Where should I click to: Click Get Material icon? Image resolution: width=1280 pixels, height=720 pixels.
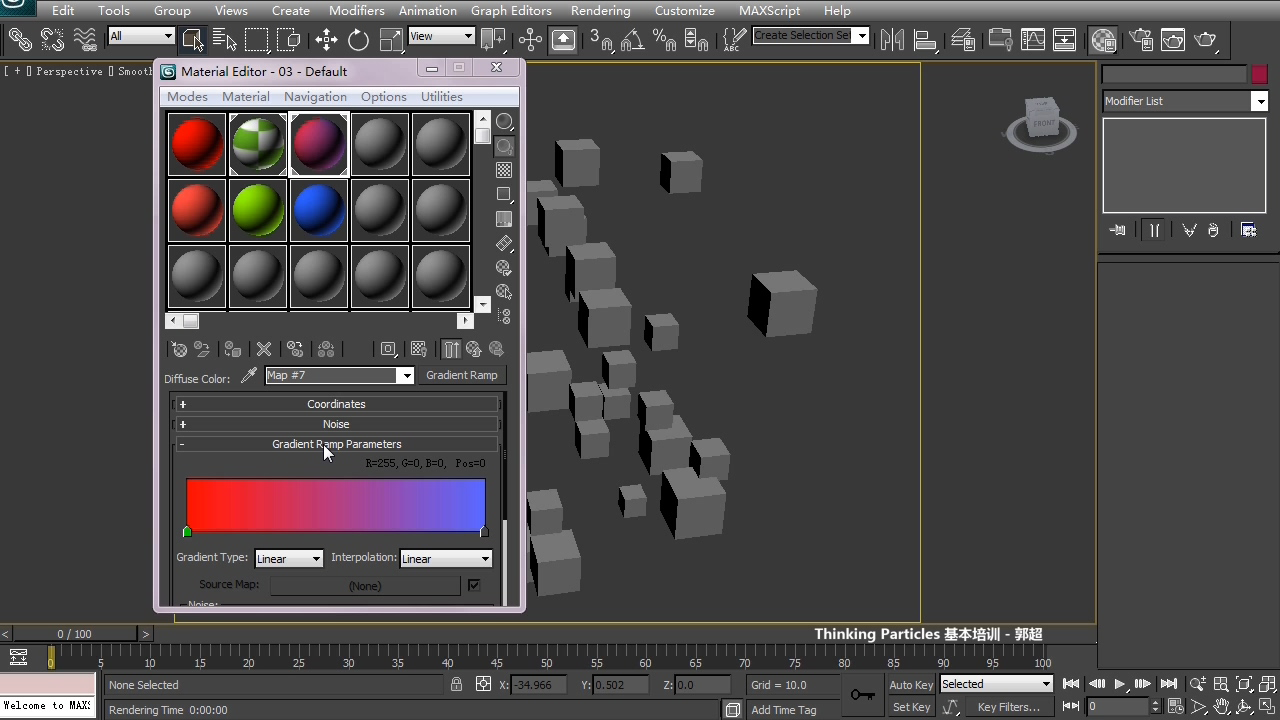179,349
